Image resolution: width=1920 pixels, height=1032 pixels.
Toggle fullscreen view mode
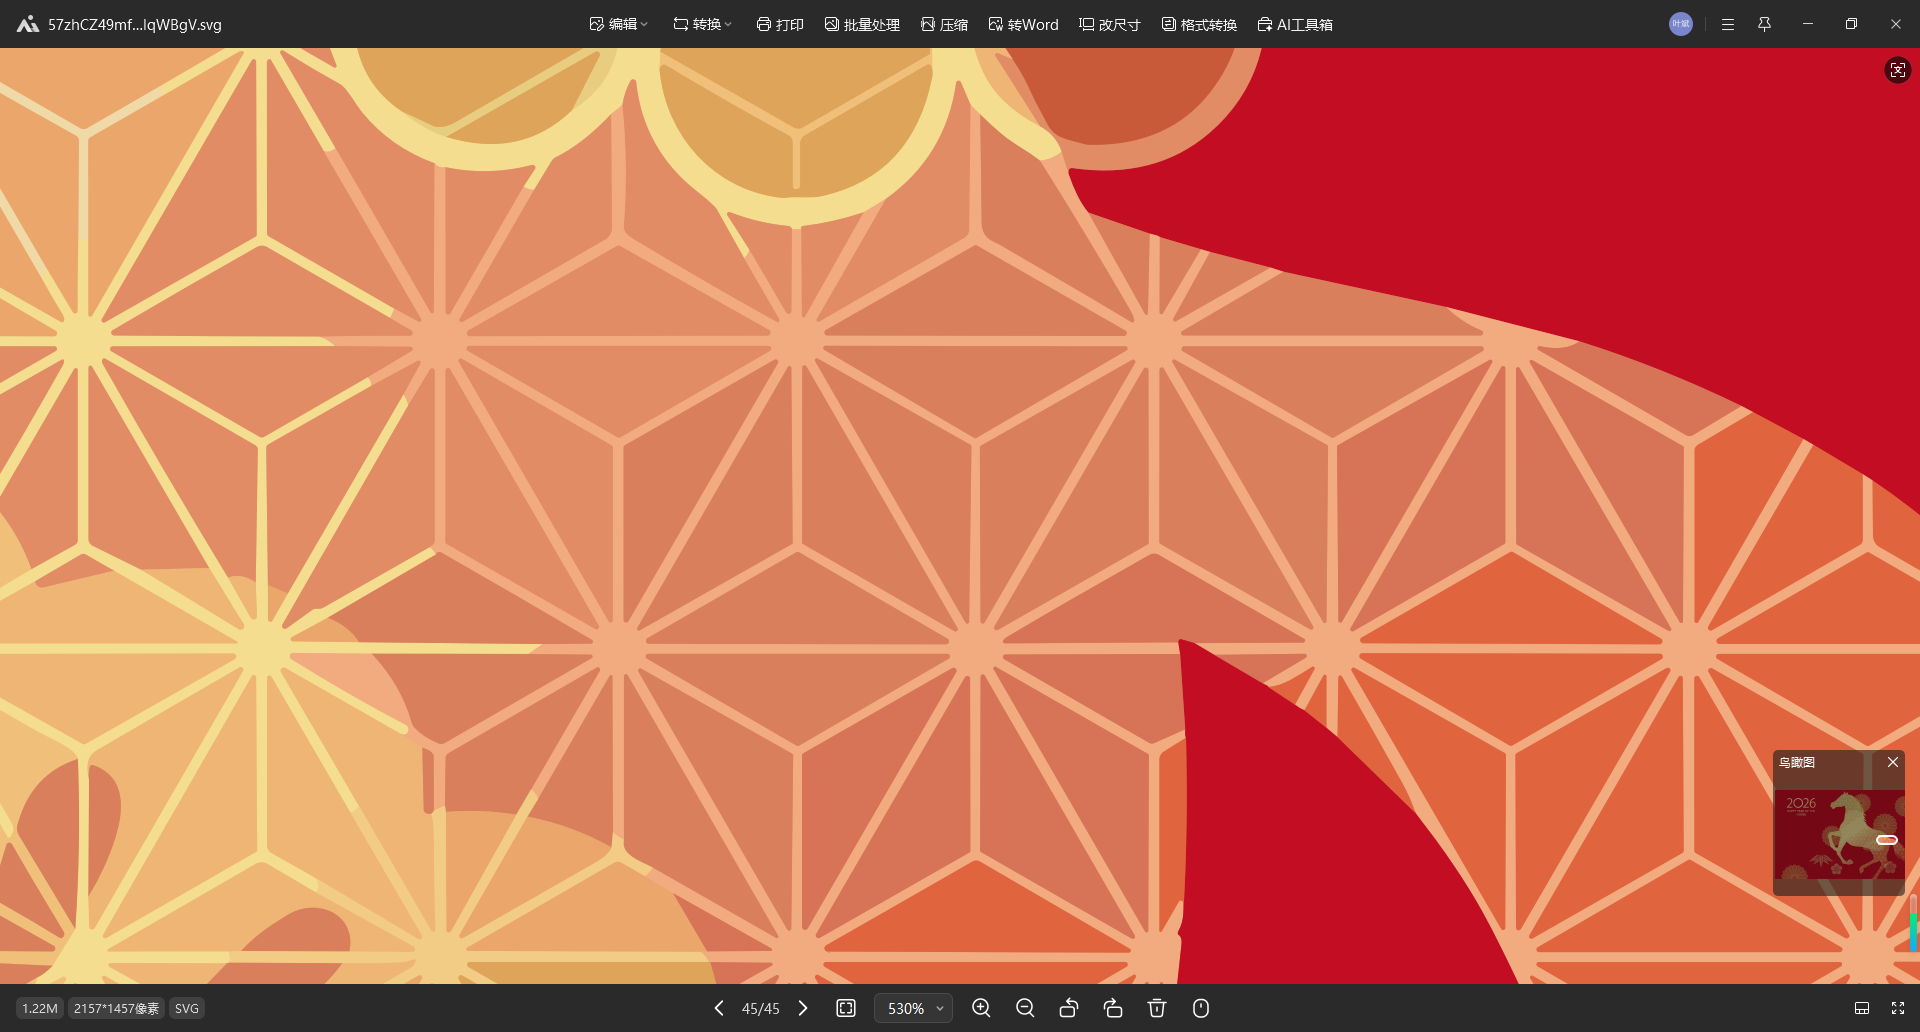click(x=1897, y=1008)
